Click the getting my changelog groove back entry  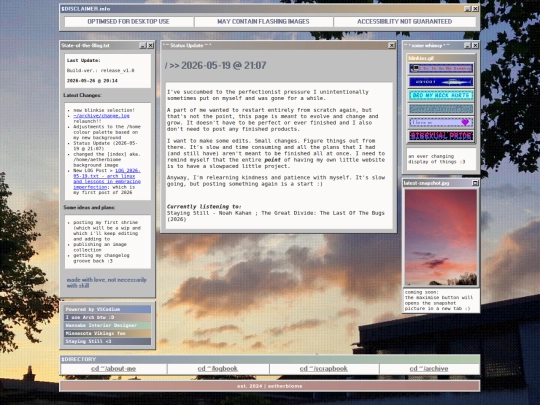(x=101, y=258)
